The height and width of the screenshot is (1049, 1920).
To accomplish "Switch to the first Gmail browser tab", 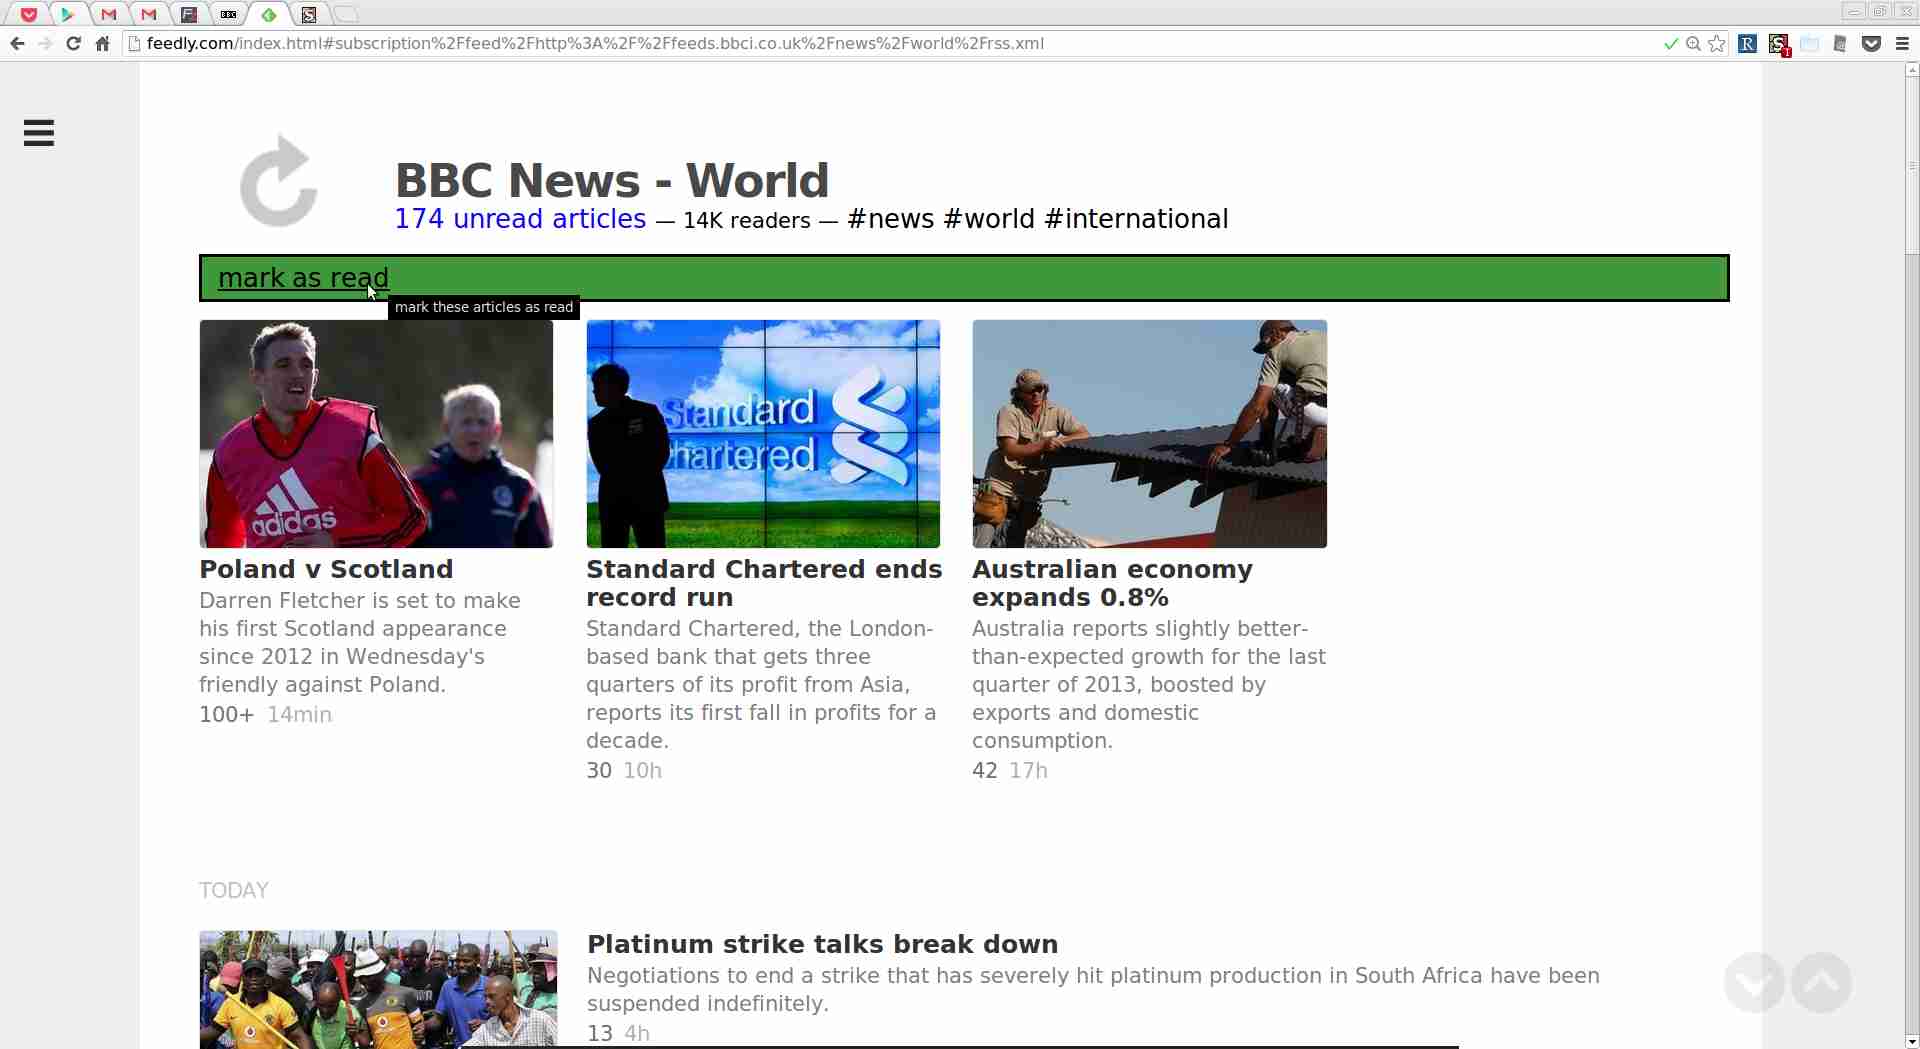I will [x=109, y=14].
